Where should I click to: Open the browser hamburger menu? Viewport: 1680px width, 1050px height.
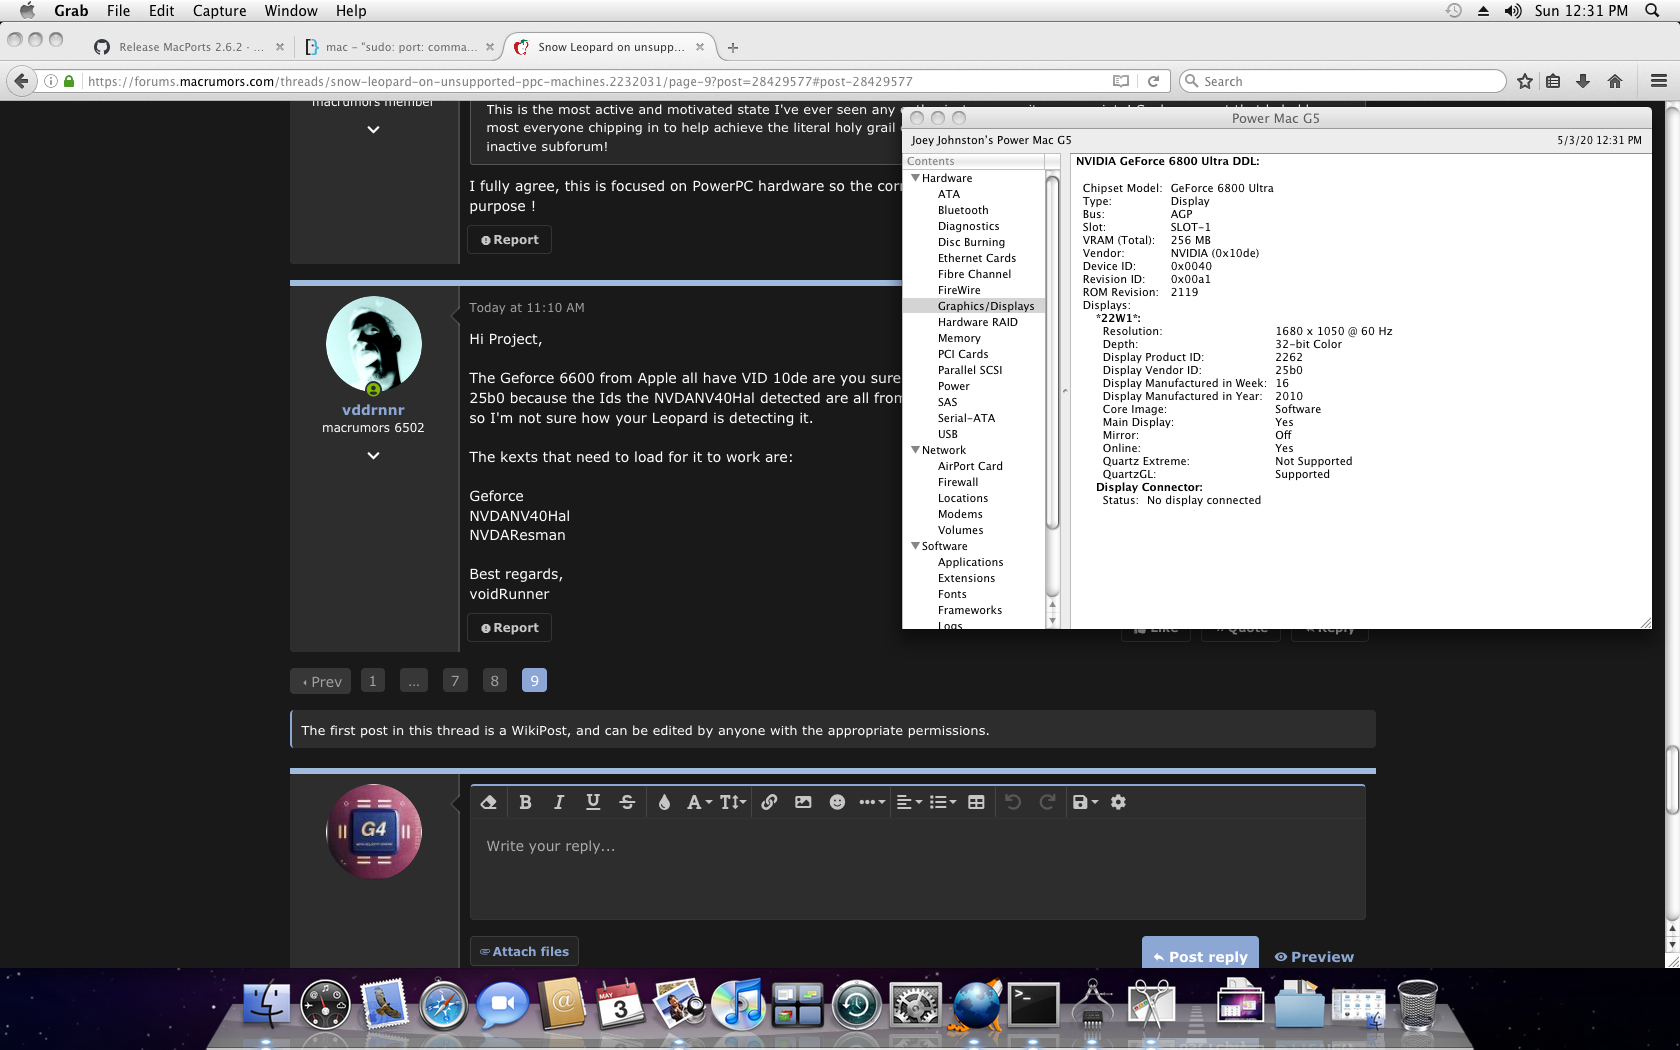coord(1659,81)
